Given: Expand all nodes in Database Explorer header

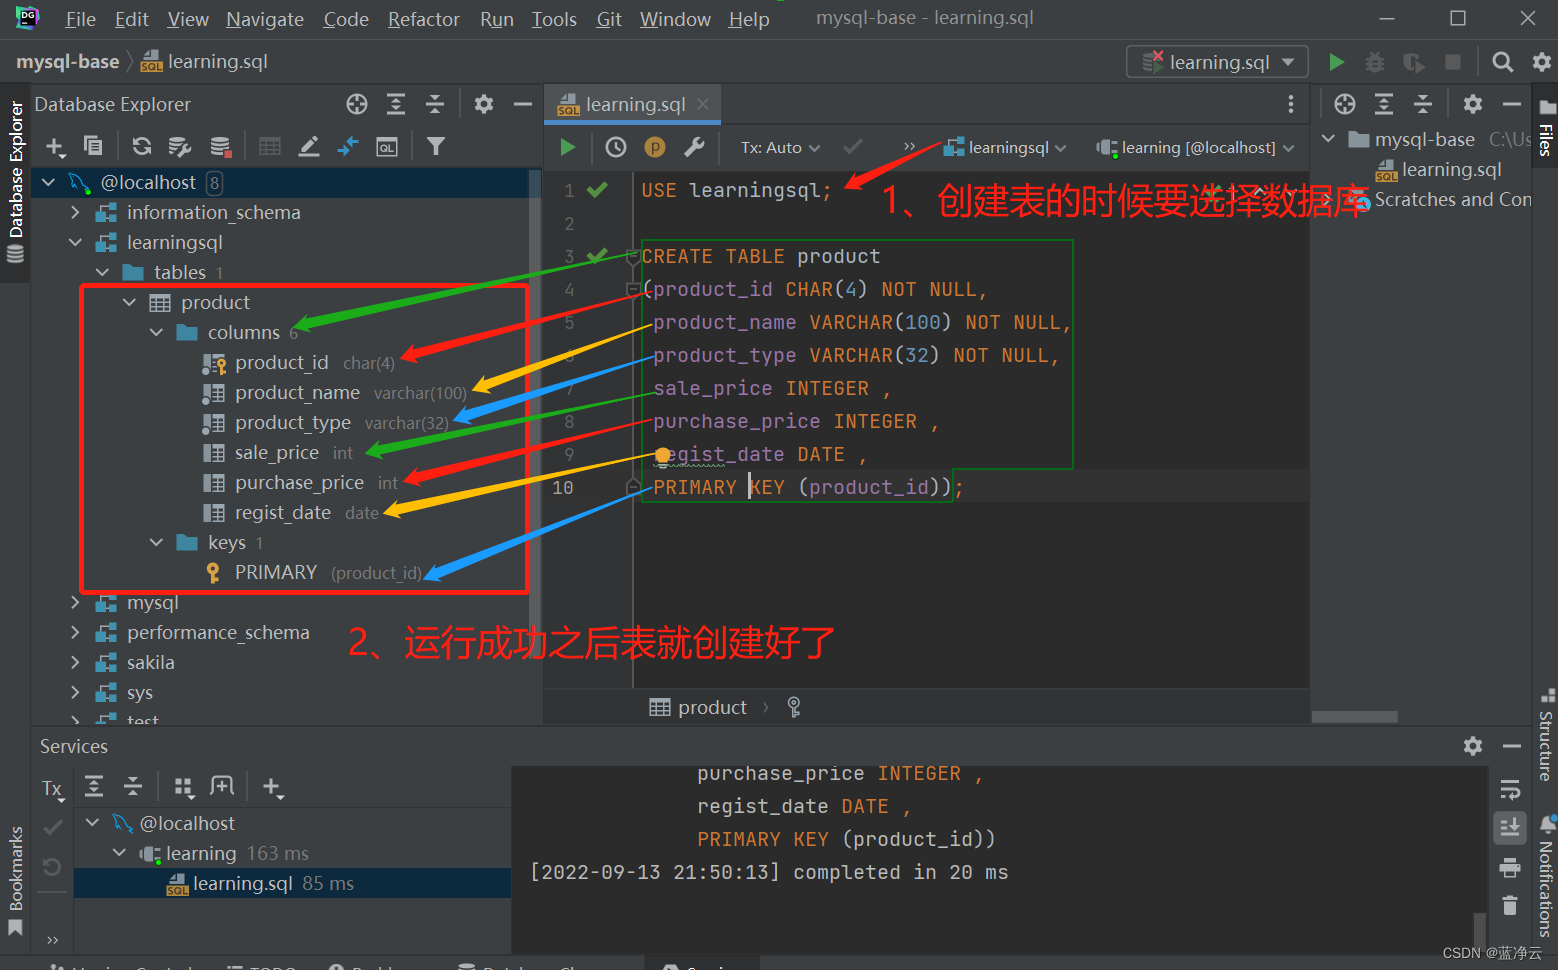Looking at the screenshot, I should (396, 104).
